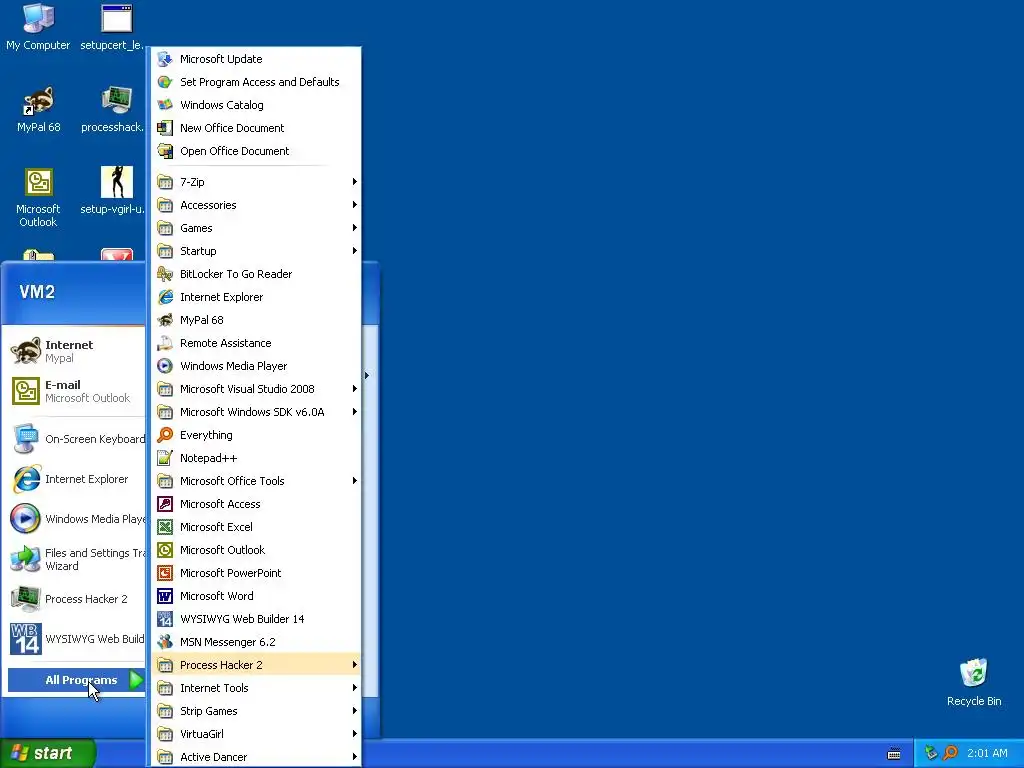Expand the Startup folder
Image resolution: width=1024 pixels, height=768 pixels.
pos(255,251)
